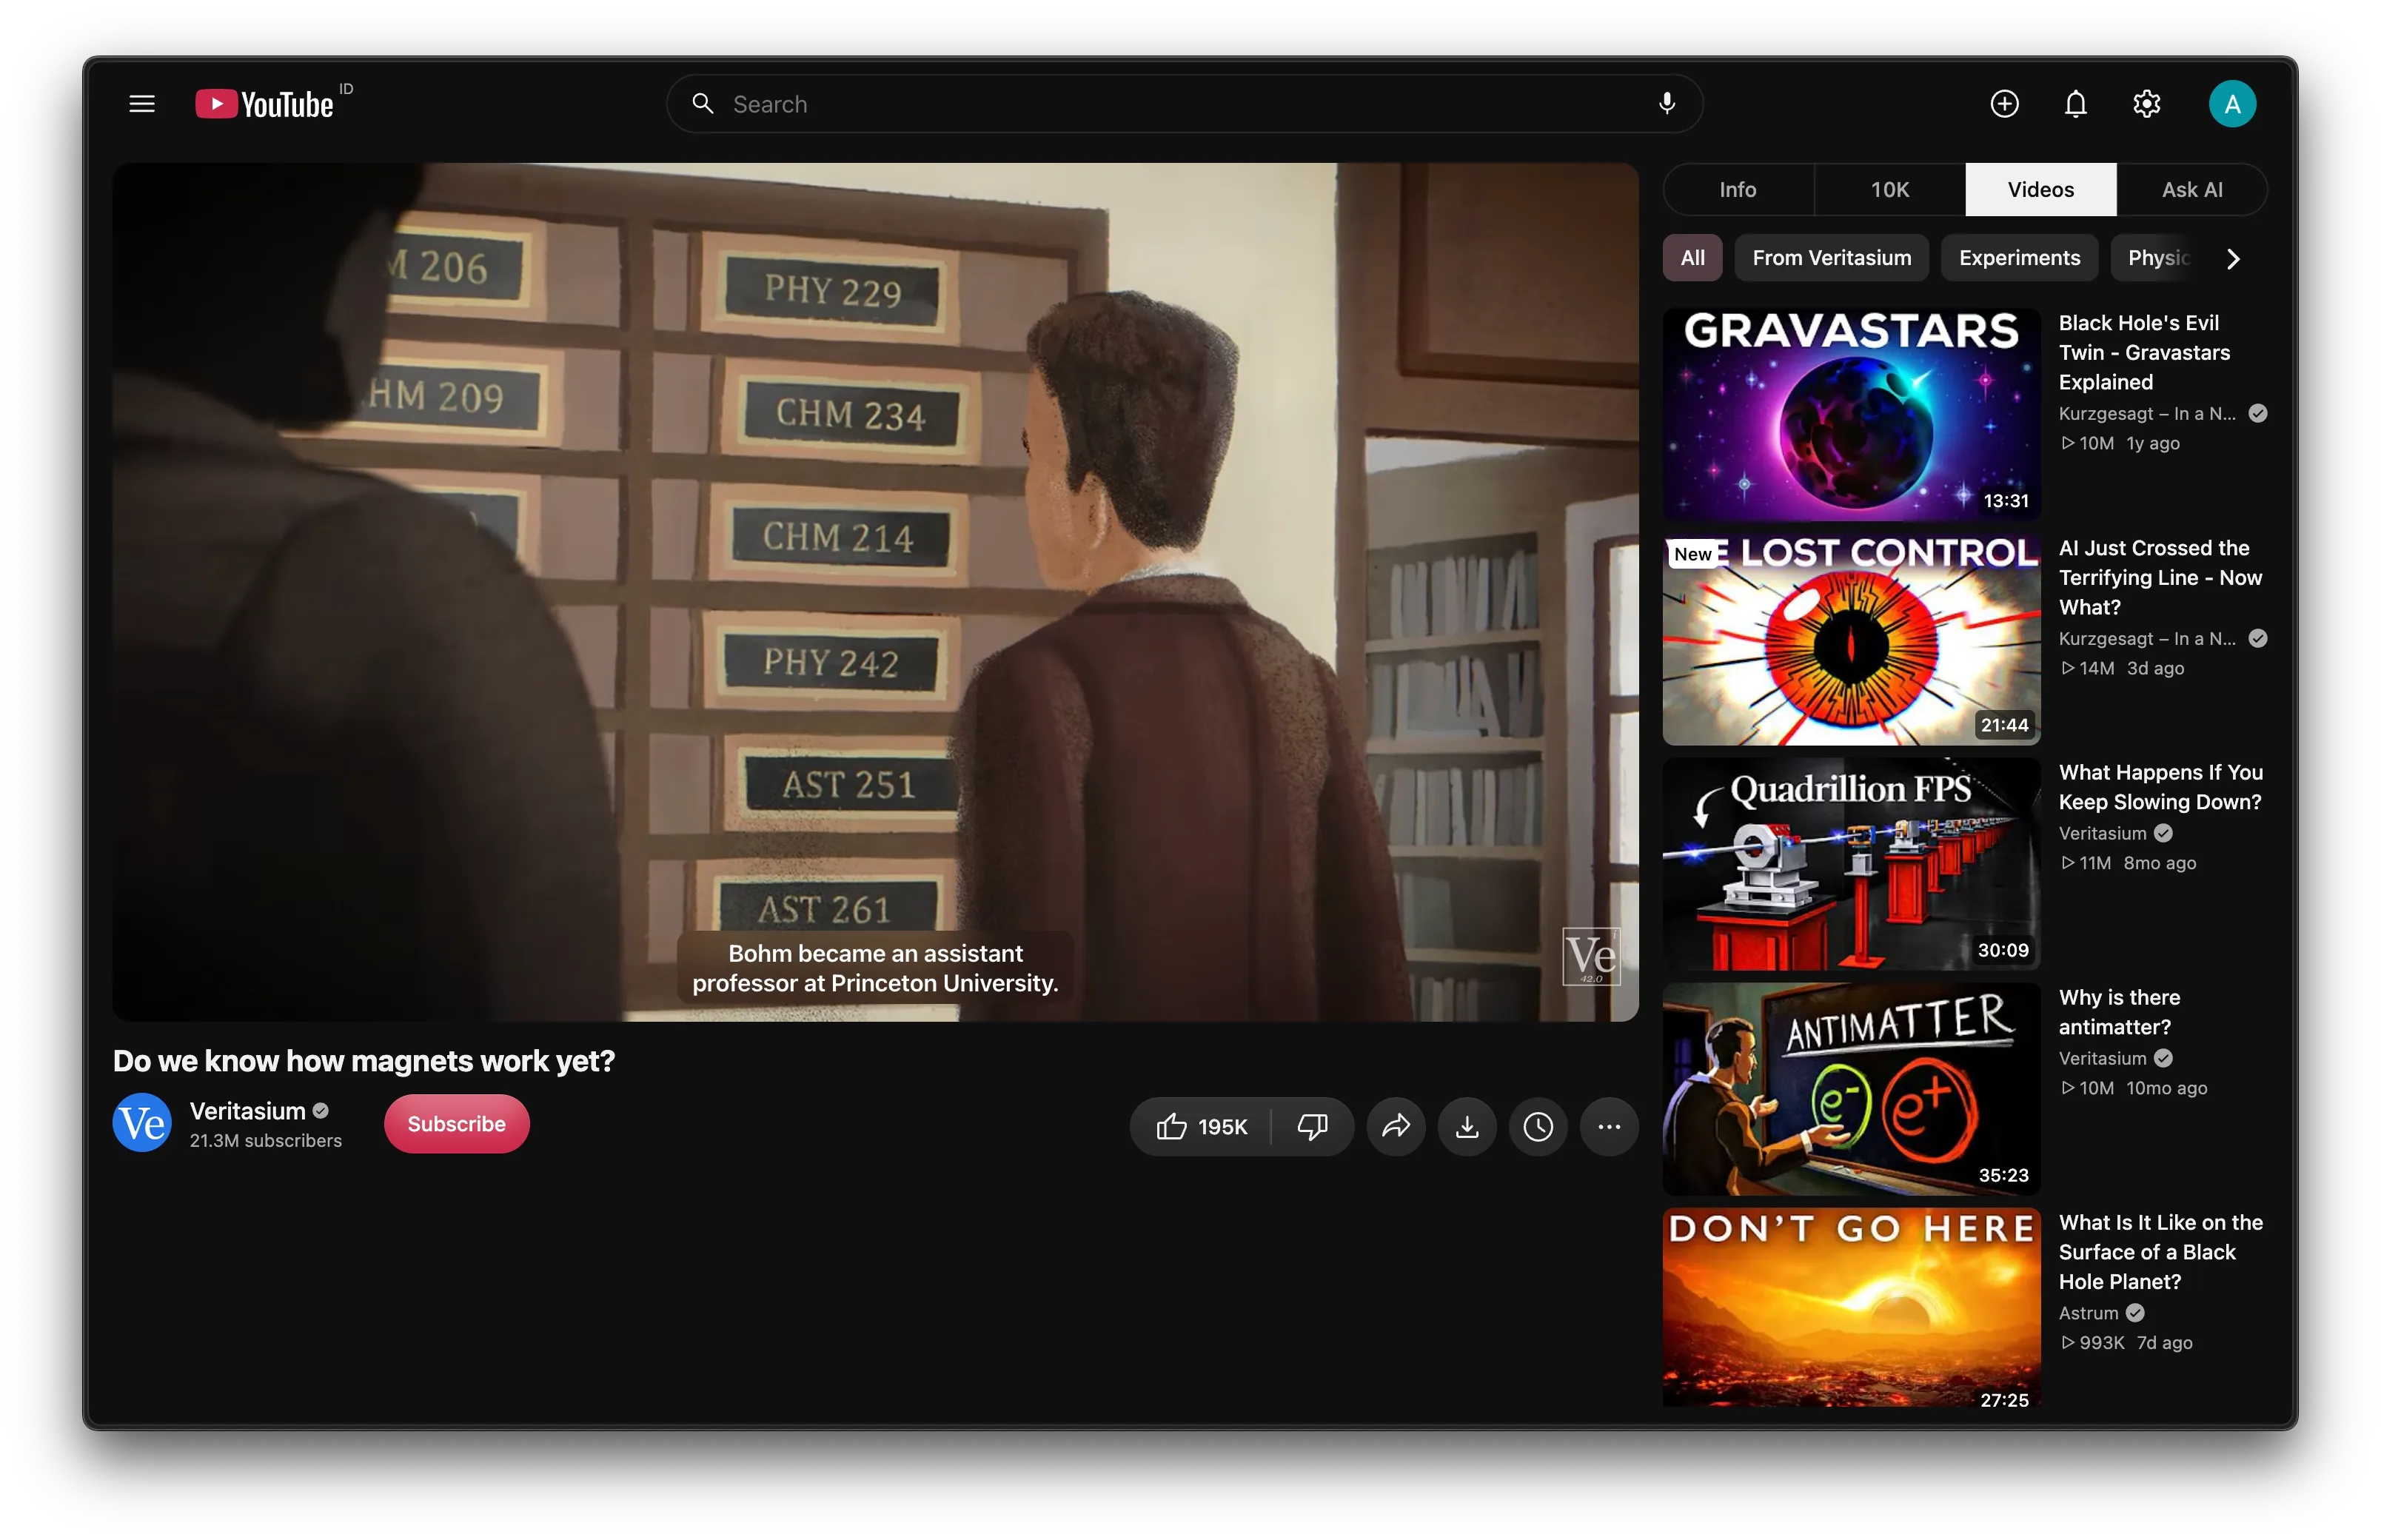Open 'What Happens If You Keep Slowing Down?' title
Screen dimensions: 2381x1540
coord(2160,787)
